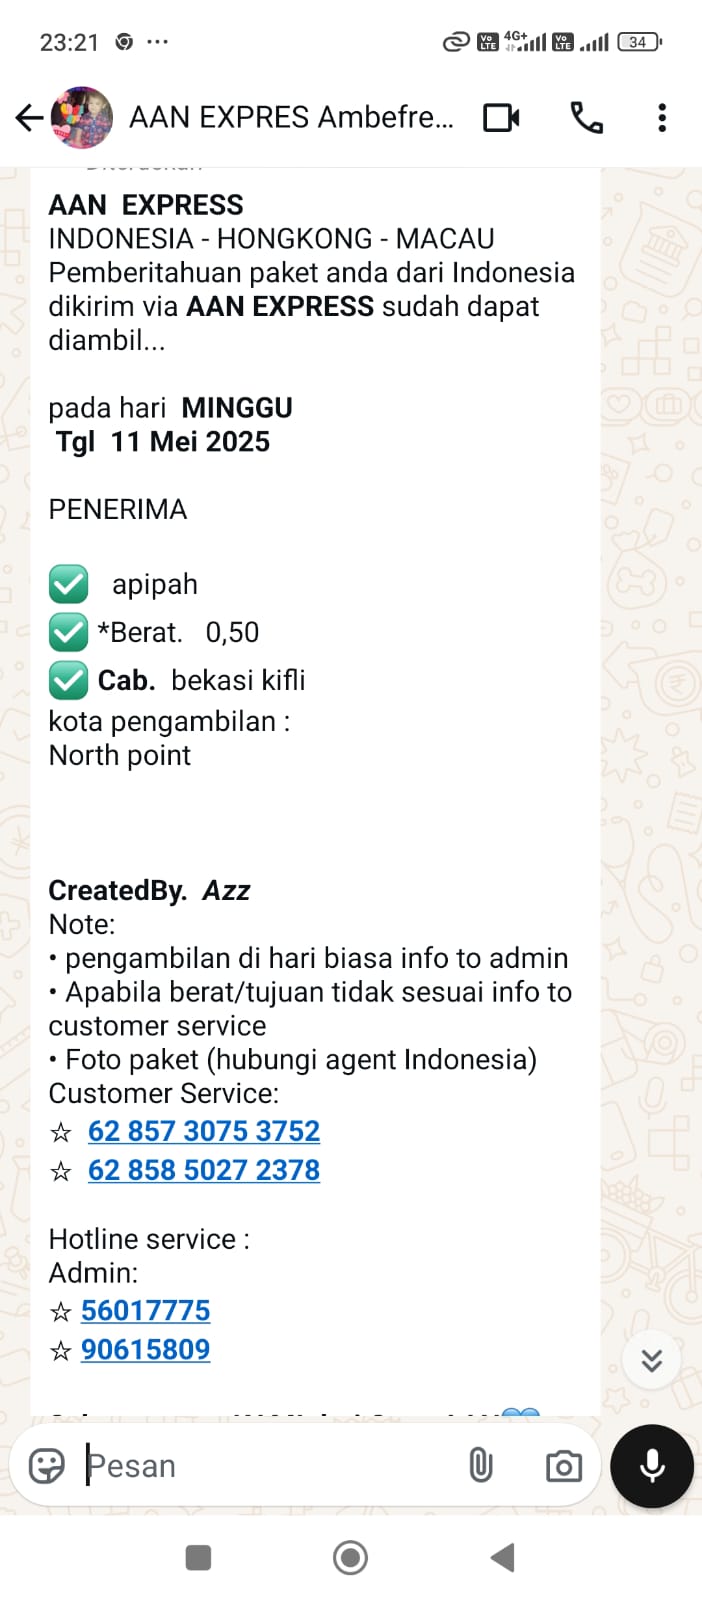The image size is (702, 1600).
Task: Tap the green check mark beside apipah
Action: pos(68,585)
